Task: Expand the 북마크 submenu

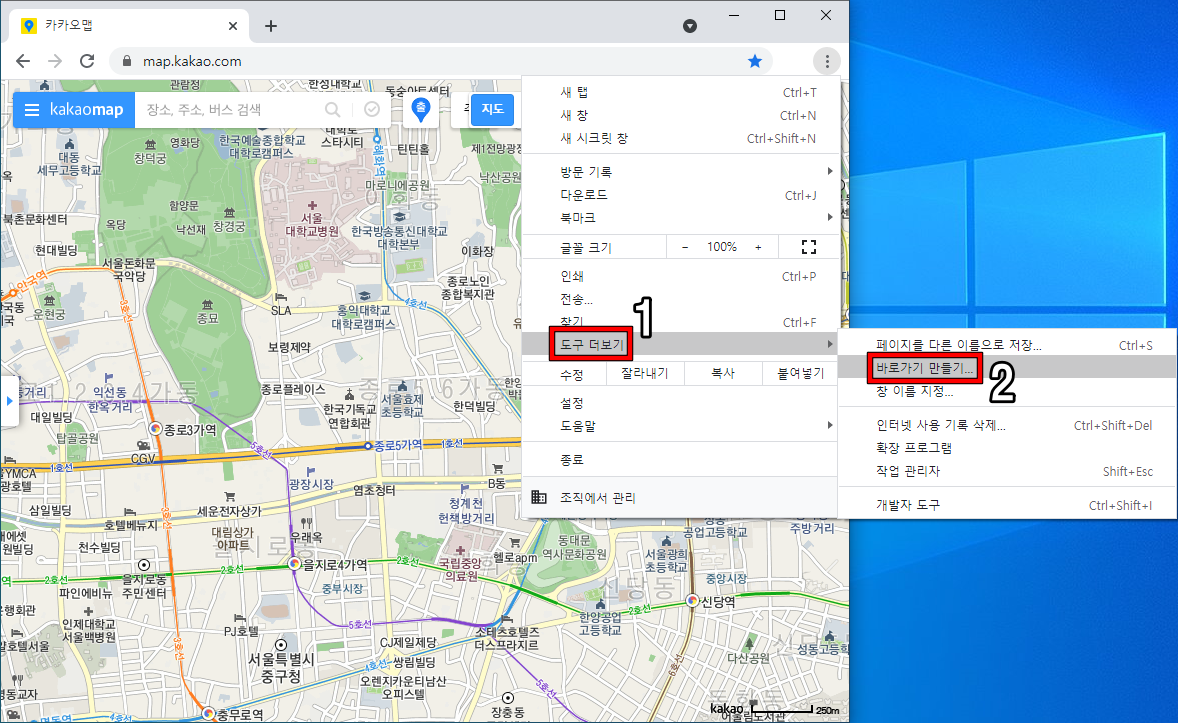Action: pyautogui.click(x=680, y=217)
